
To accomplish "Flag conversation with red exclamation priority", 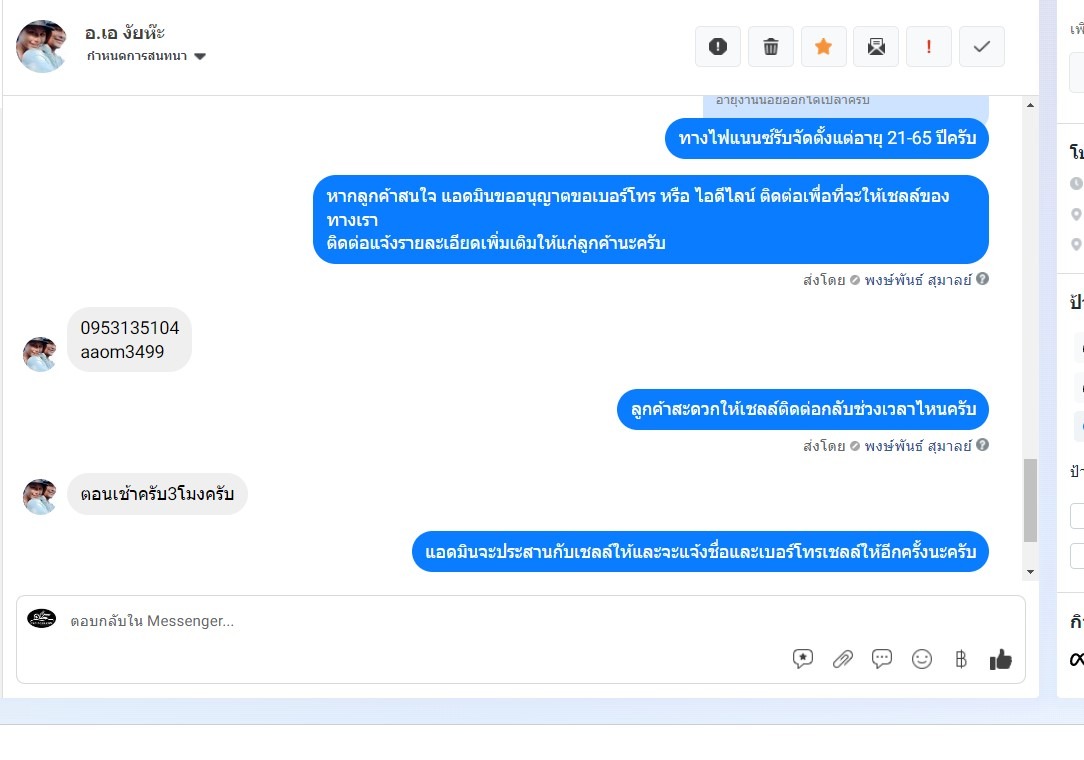I will (928, 46).
